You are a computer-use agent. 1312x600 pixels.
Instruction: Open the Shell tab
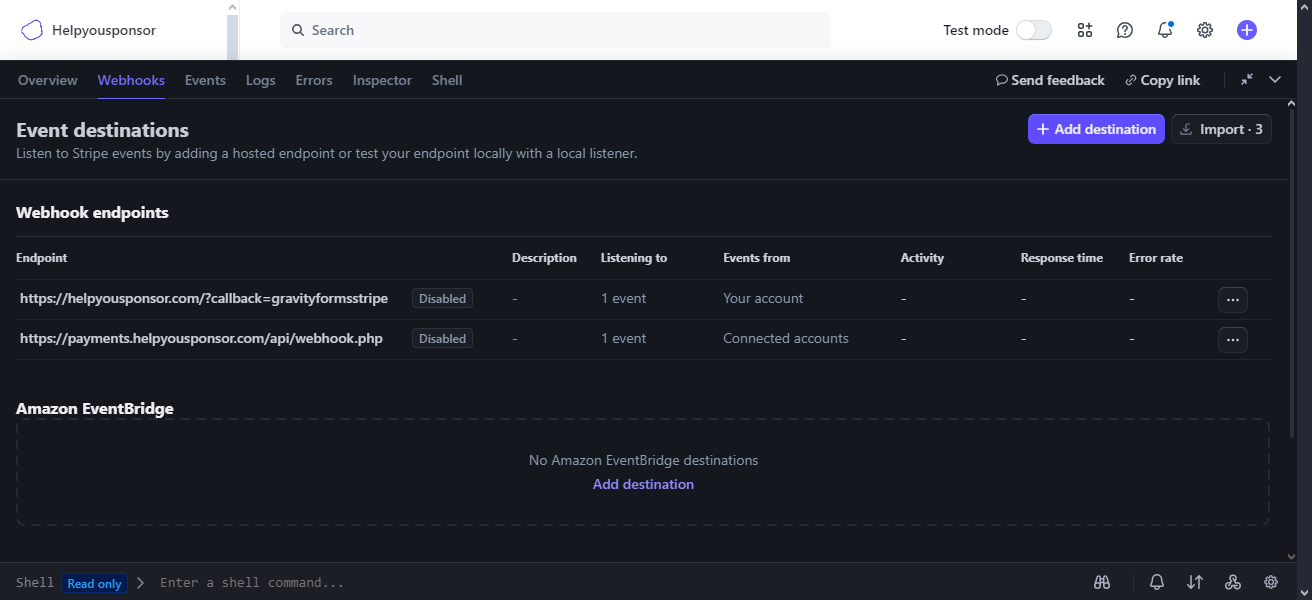[447, 80]
